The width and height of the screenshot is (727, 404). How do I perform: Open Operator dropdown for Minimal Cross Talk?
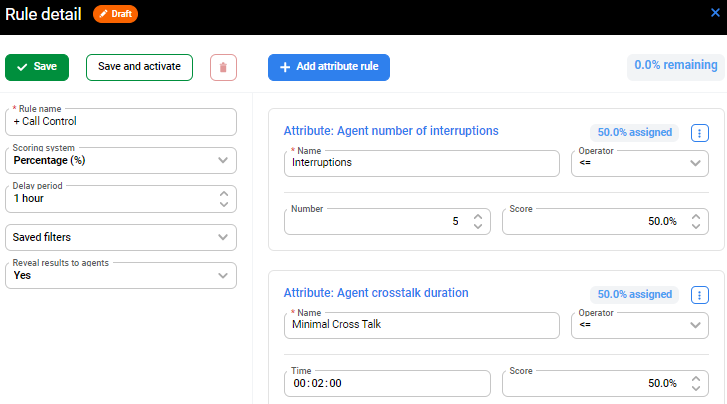[639, 325]
